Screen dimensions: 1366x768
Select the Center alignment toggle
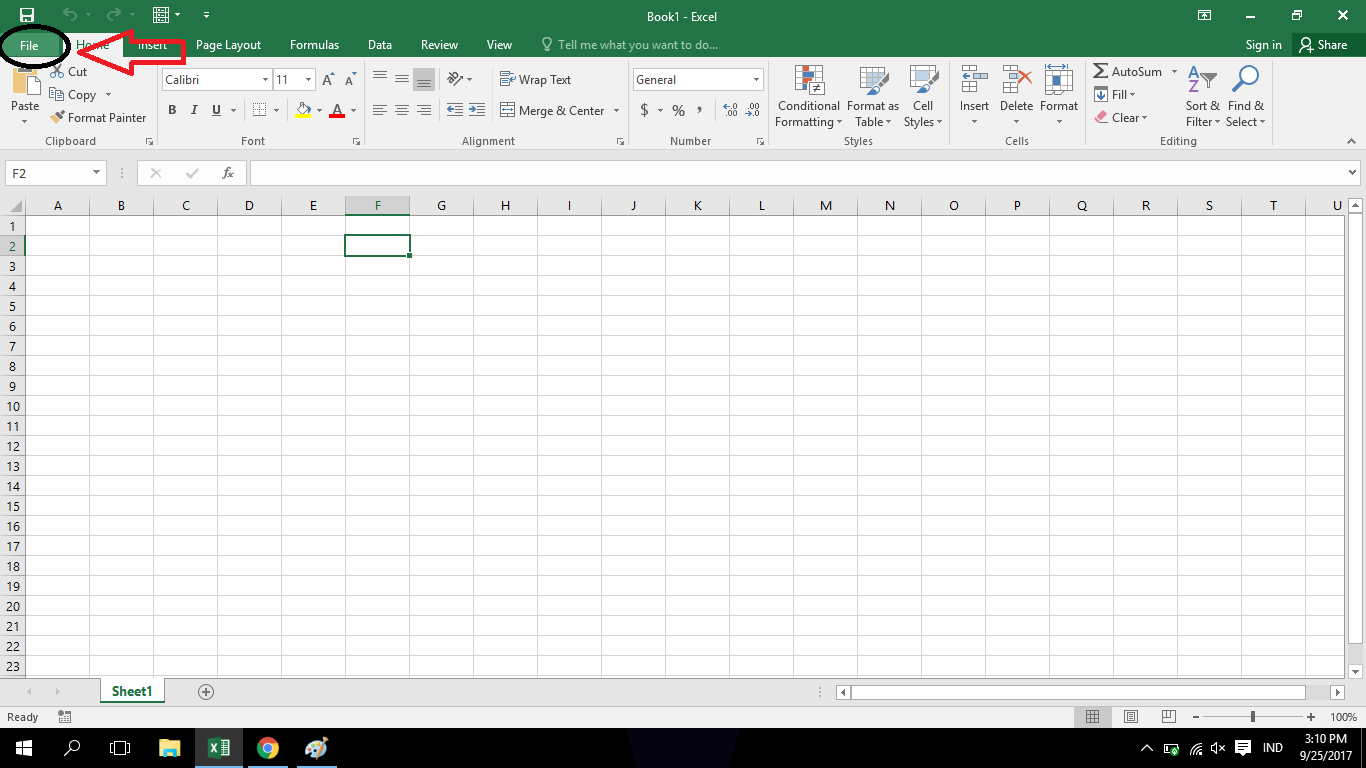tap(401, 110)
